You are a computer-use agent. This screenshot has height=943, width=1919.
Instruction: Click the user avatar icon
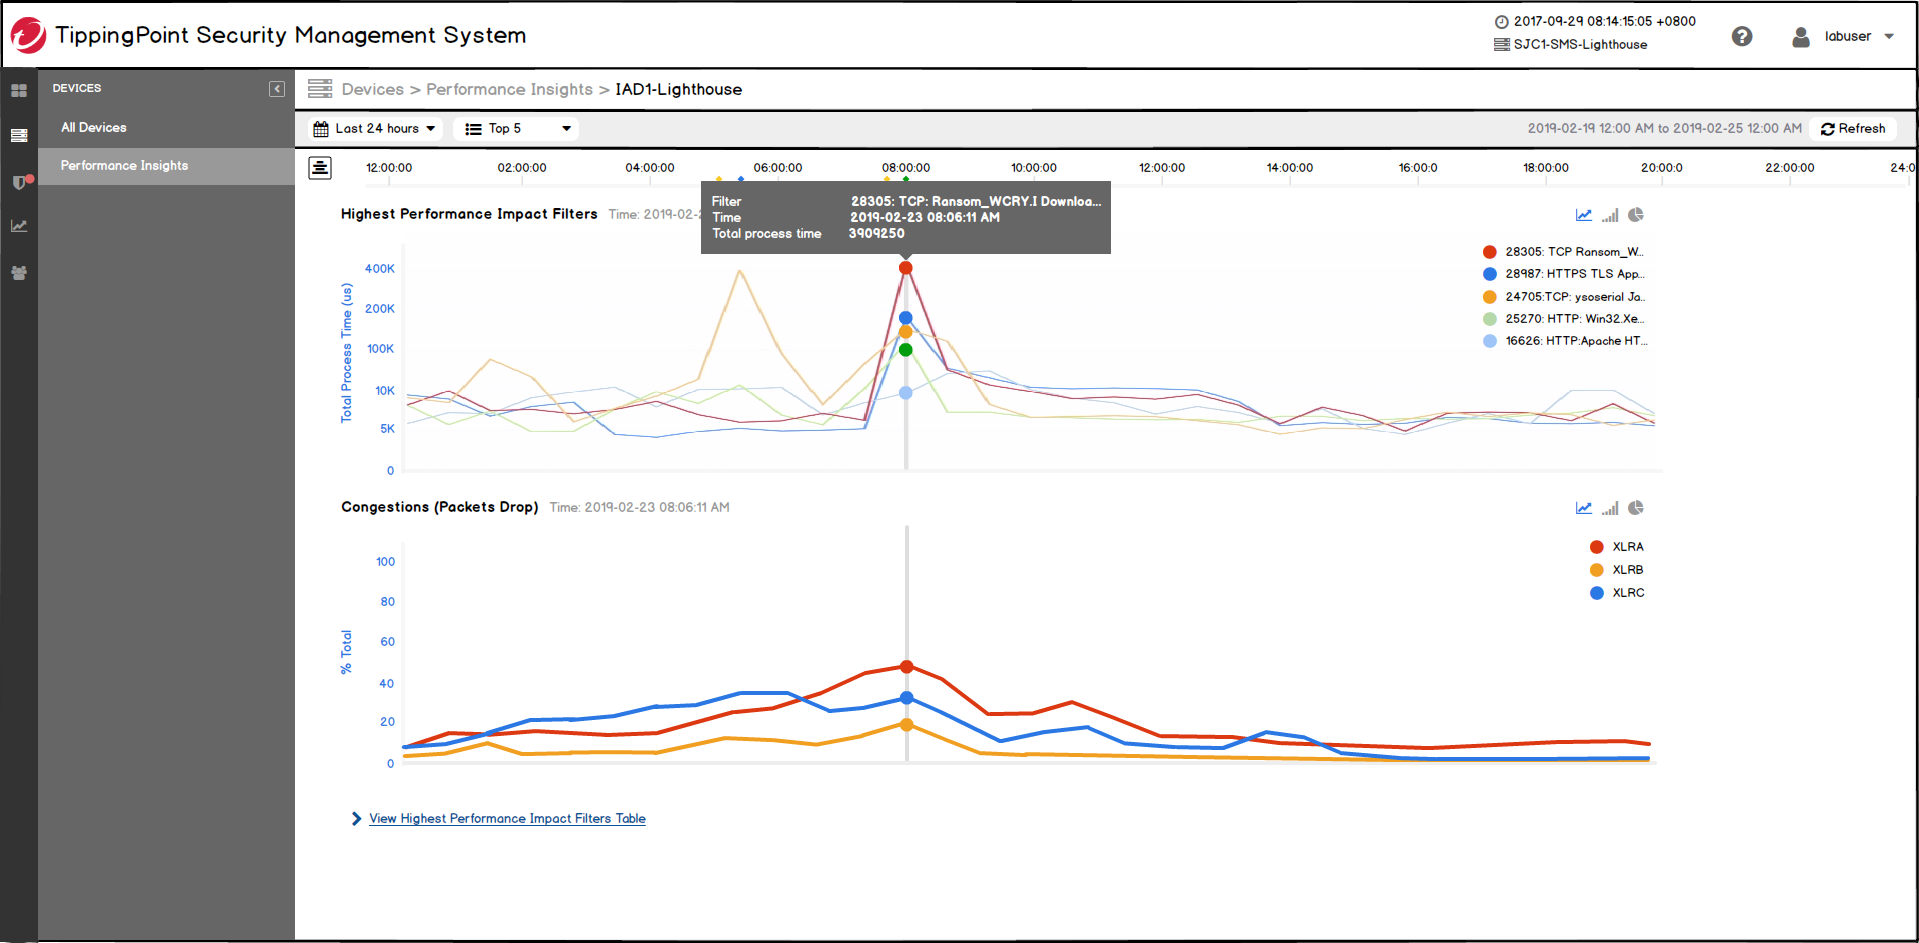click(1801, 37)
